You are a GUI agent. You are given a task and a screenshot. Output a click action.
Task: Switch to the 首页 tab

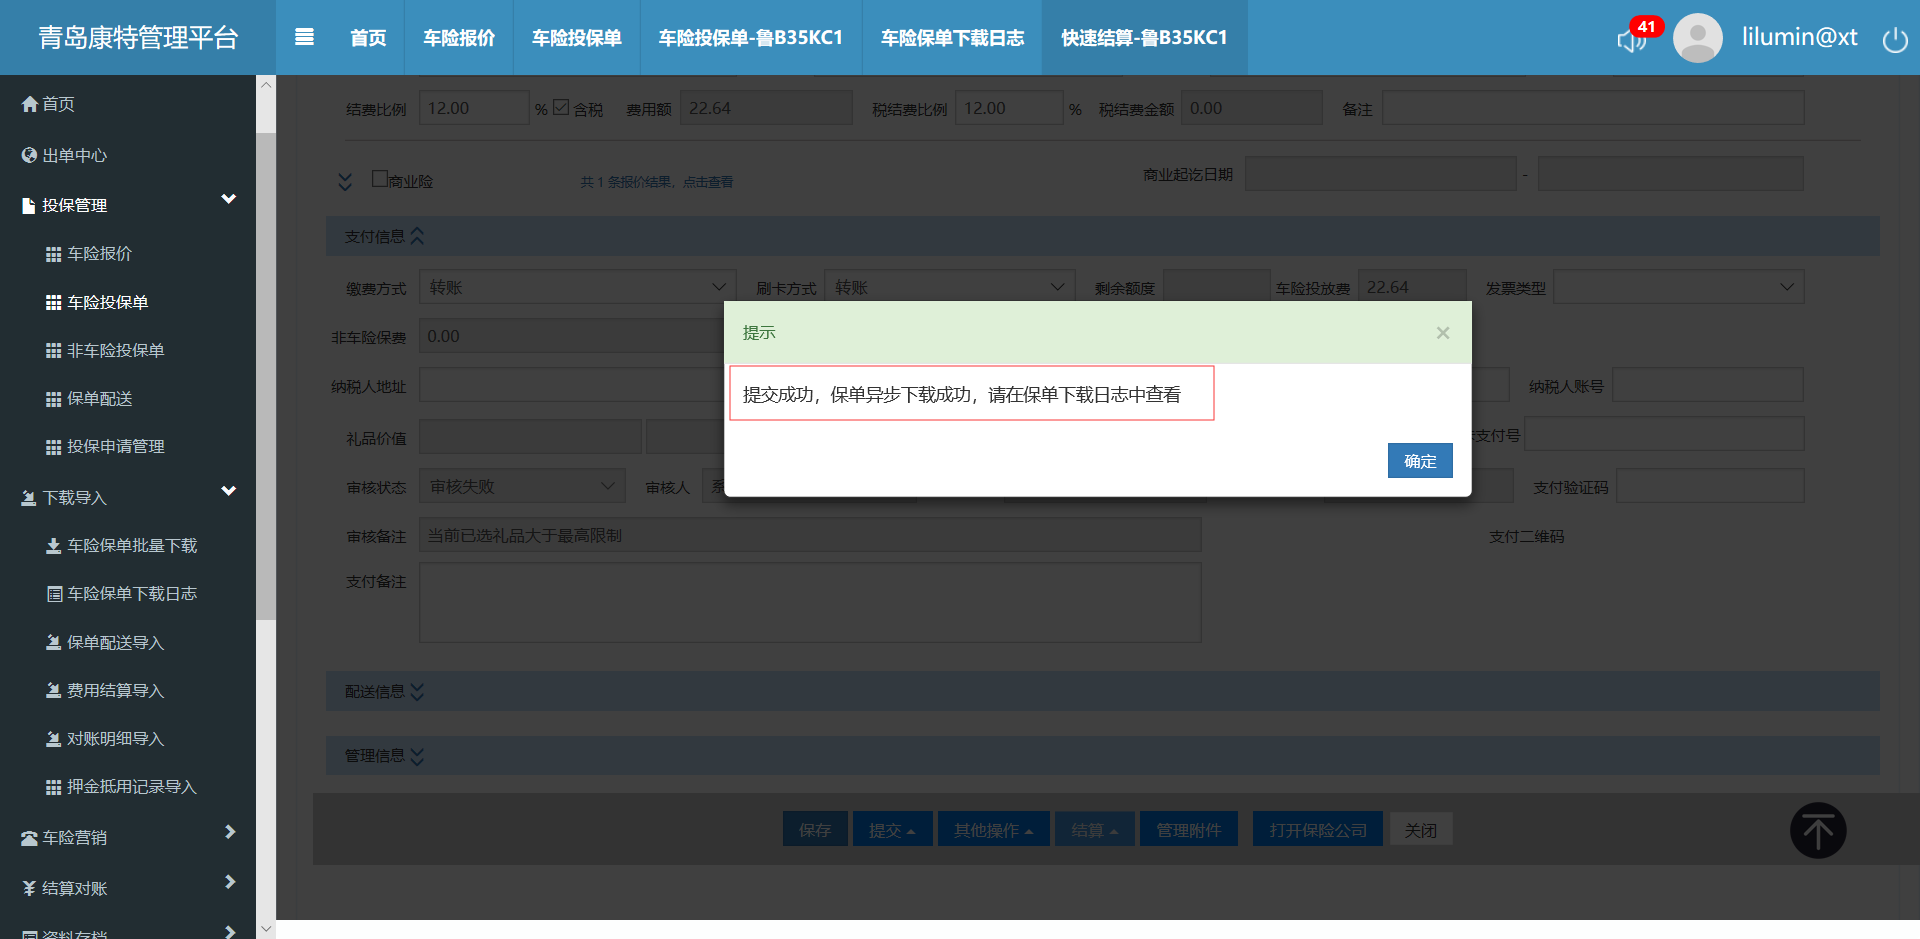tap(368, 38)
